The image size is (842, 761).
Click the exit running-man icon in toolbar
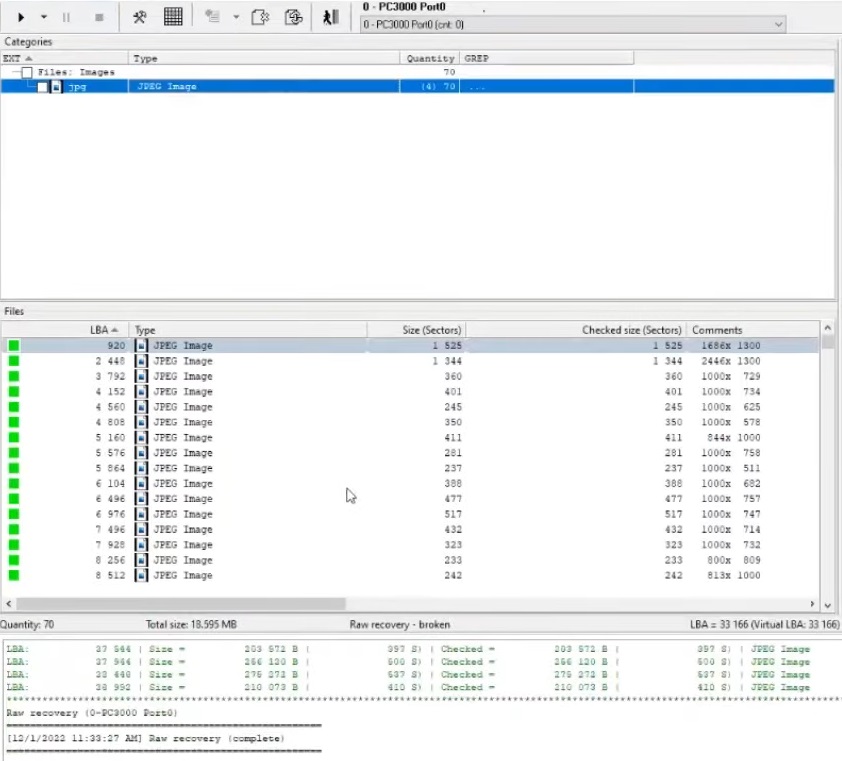point(330,17)
